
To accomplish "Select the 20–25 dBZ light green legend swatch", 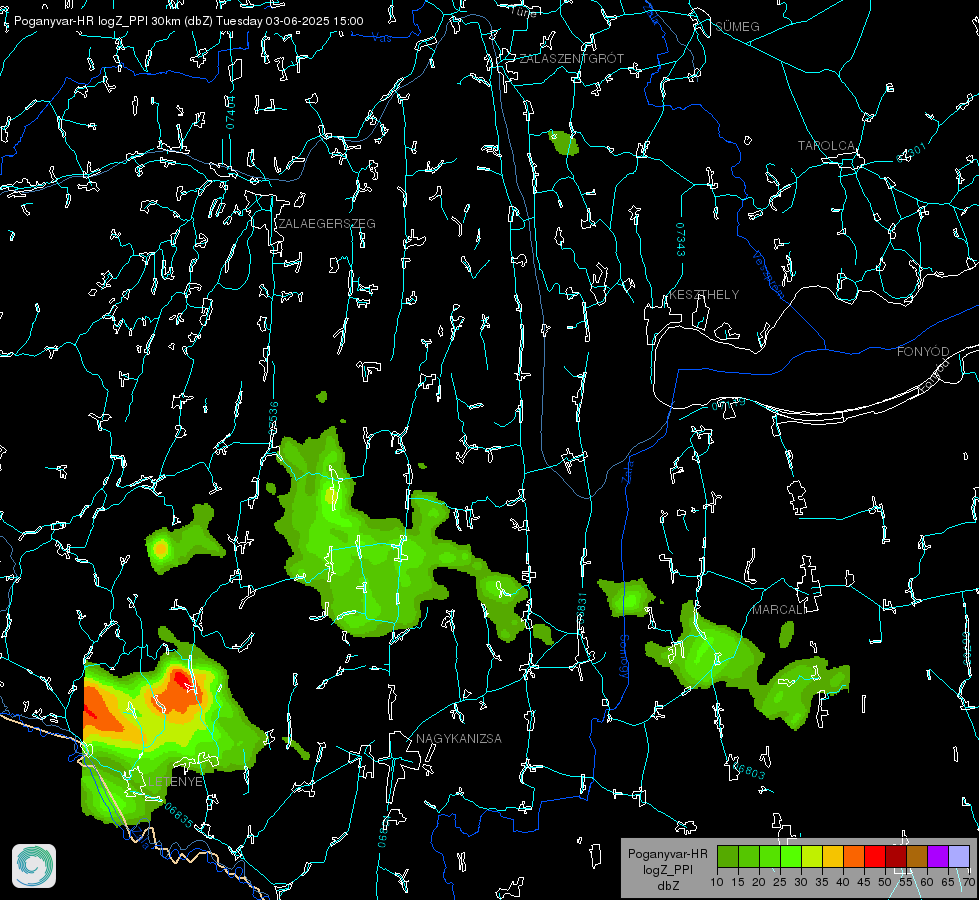I will coord(770,857).
